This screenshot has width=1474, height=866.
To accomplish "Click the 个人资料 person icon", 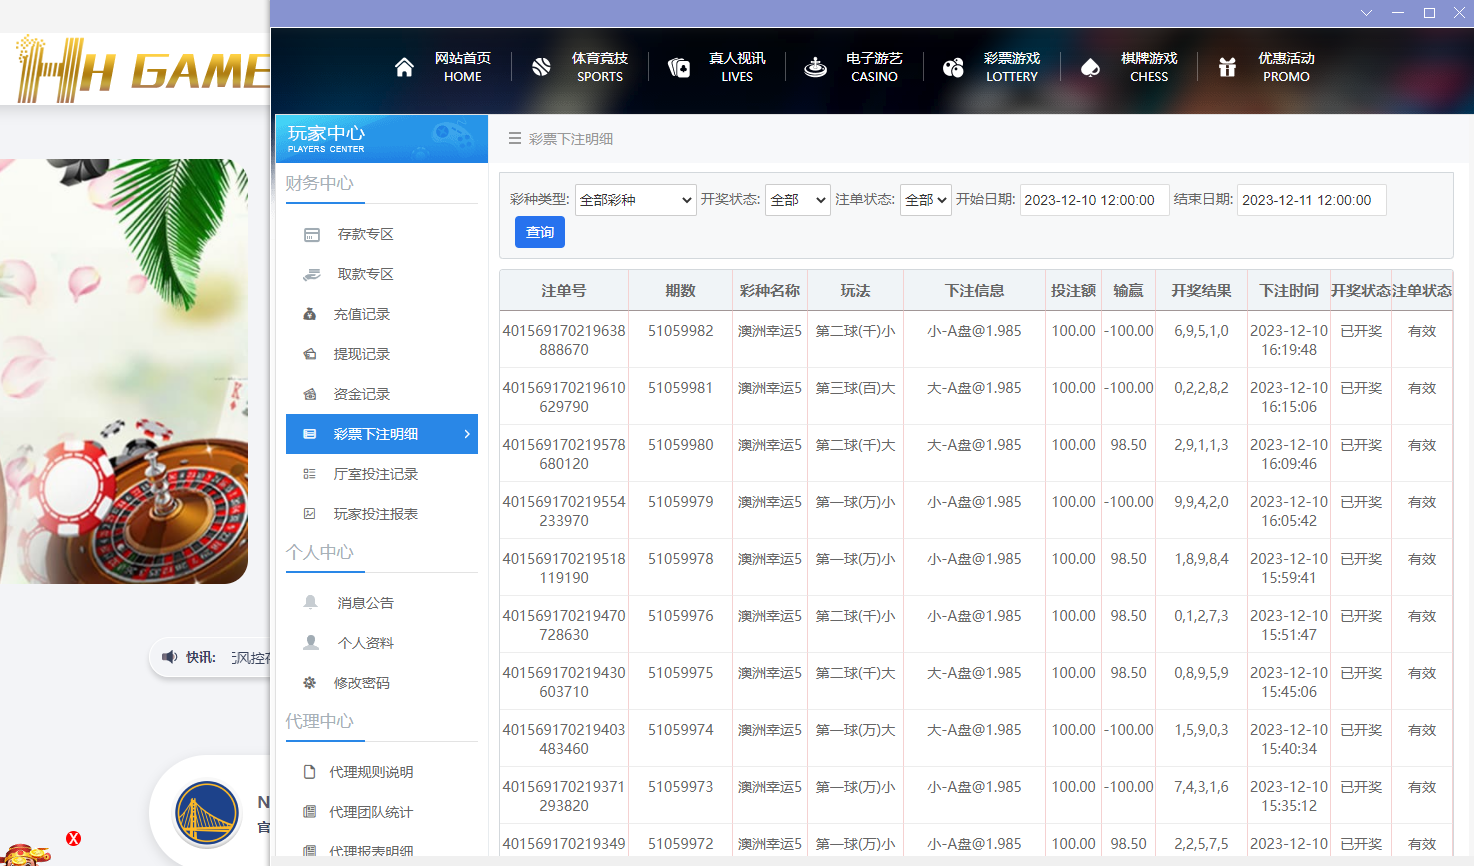I will click(x=311, y=642).
